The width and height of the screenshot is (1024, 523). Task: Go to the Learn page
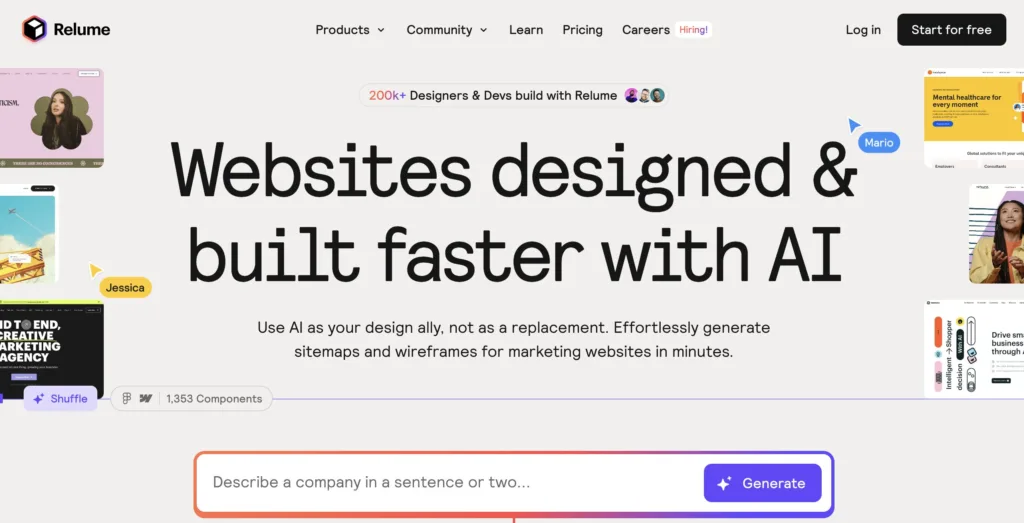pyautogui.click(x=526, y=29)
